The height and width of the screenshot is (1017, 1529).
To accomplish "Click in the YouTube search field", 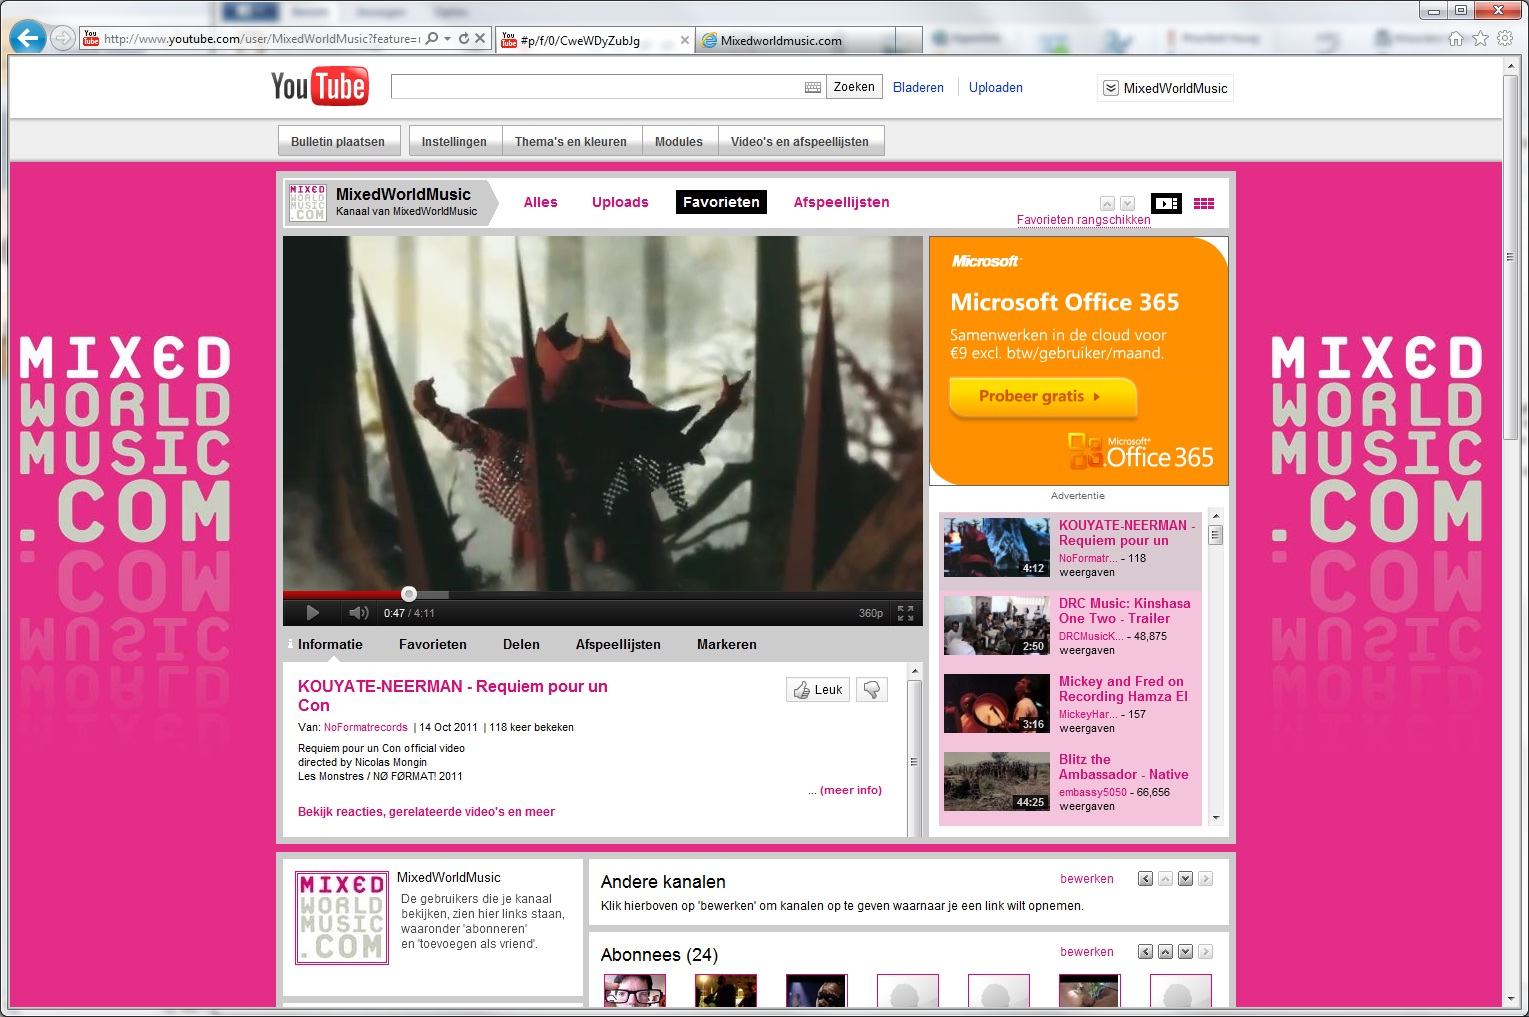I will (x=598, y=87).
